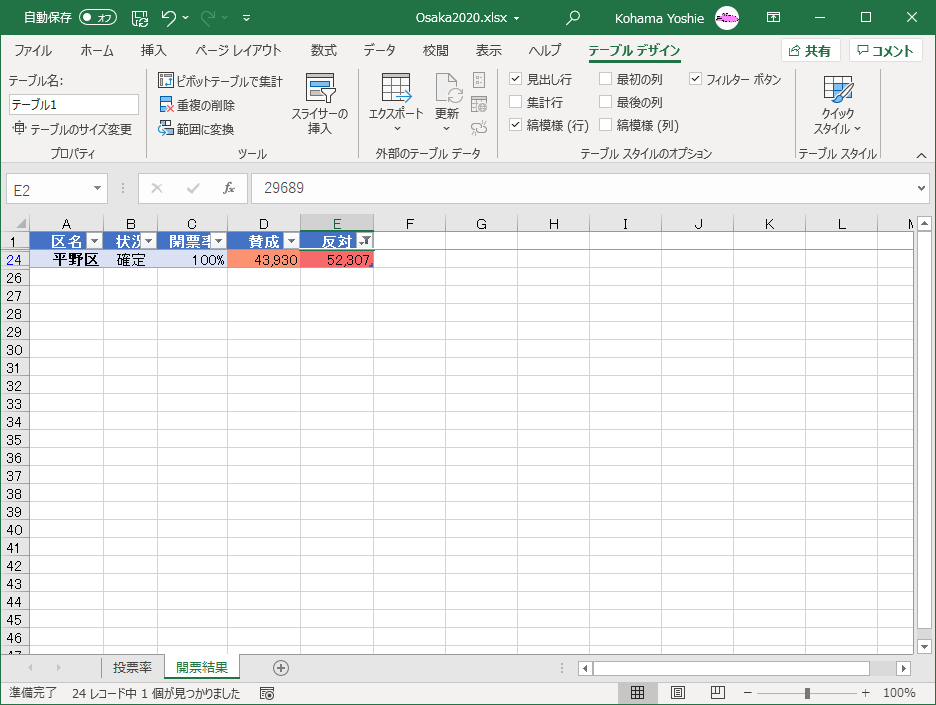Click the formula cancel X icon
Viewport: 936px width, 705px height.
[x=157, y=189]
